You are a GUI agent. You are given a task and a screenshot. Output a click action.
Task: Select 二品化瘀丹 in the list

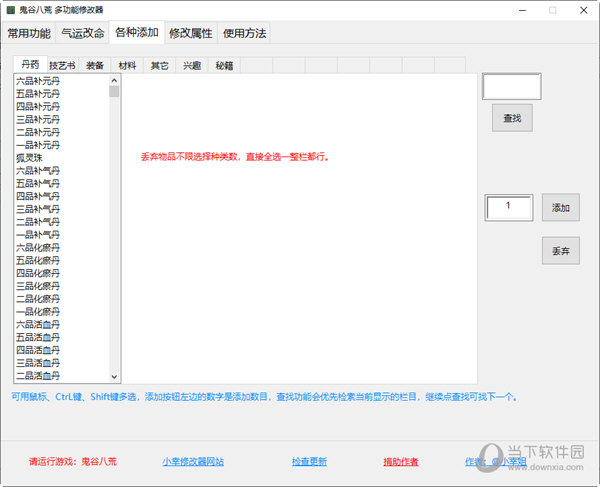(x=38, y=299)
